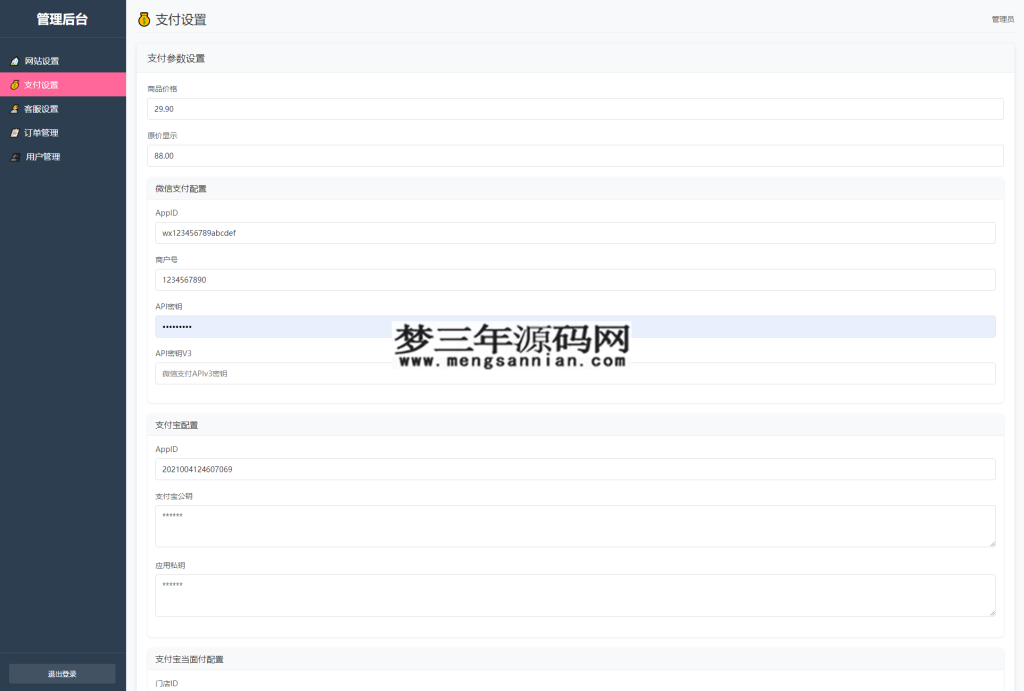Viewport: 1024px width, 691px height.
Task: Click the 应用私钥 private key textarea
Action: click(575, 593)
